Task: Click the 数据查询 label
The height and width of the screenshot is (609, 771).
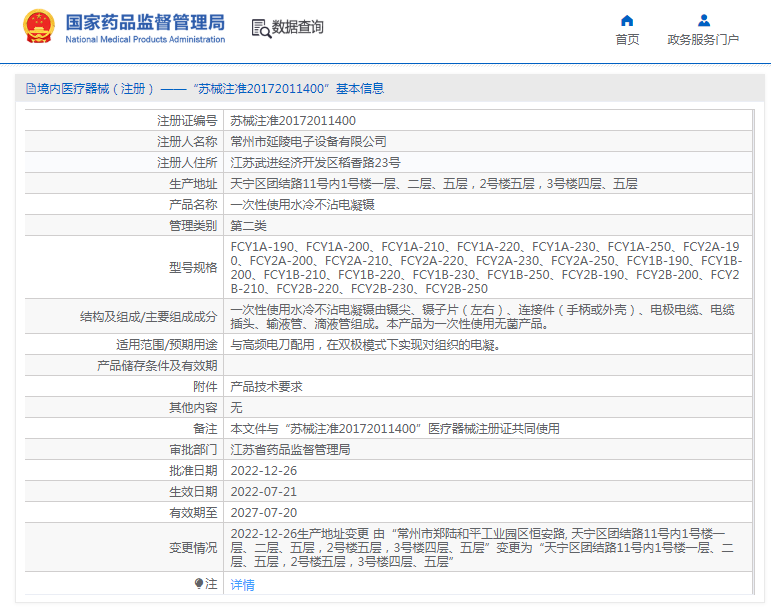Action: click(x=297, y=27)
